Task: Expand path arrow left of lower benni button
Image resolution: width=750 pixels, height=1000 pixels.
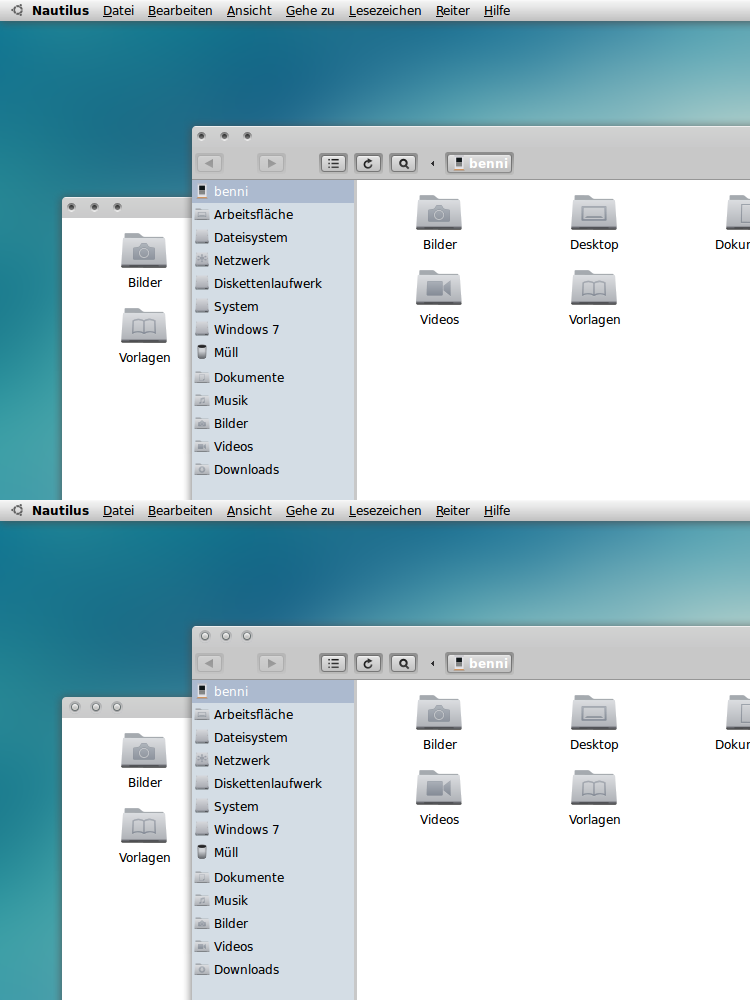Action: (432, 664)
